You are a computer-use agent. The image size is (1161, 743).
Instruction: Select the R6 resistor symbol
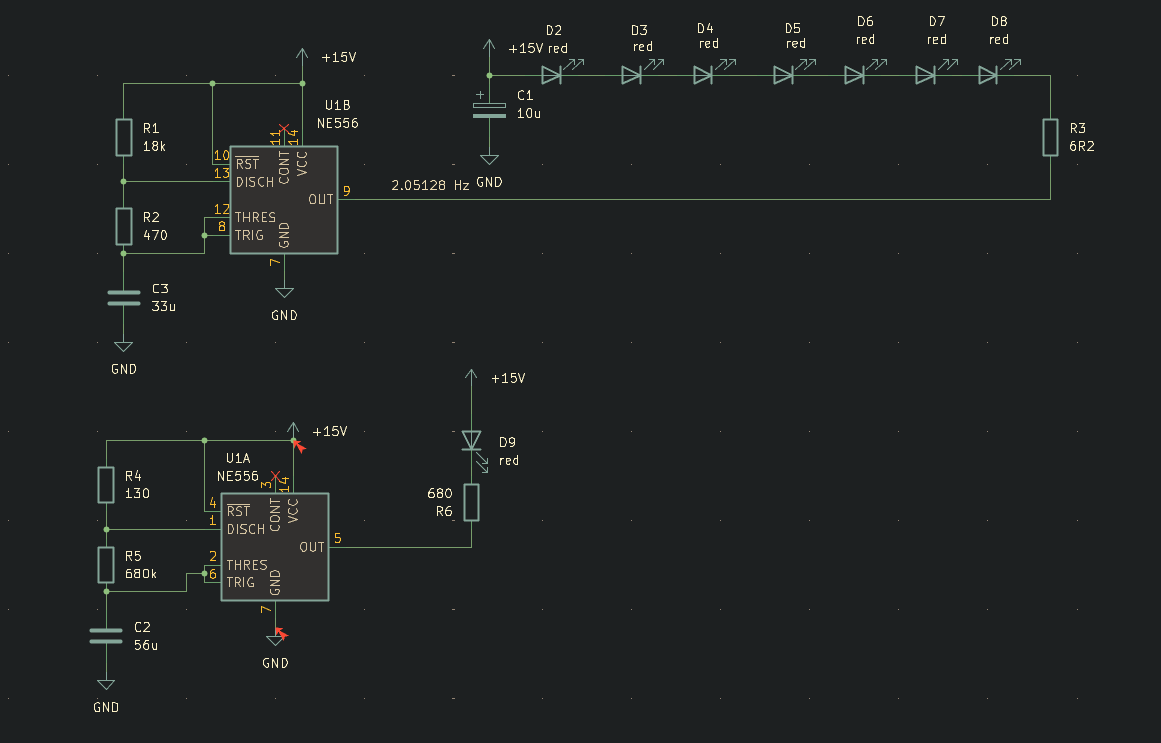[x=471, y=502]
